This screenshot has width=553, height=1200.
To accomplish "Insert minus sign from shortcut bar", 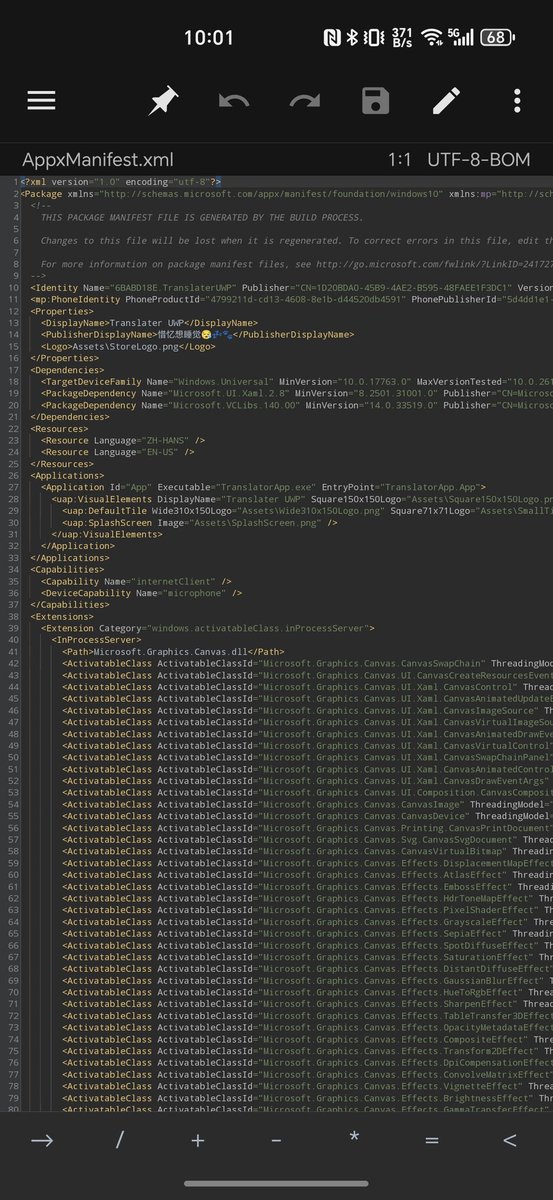I will pos(276,1139).
